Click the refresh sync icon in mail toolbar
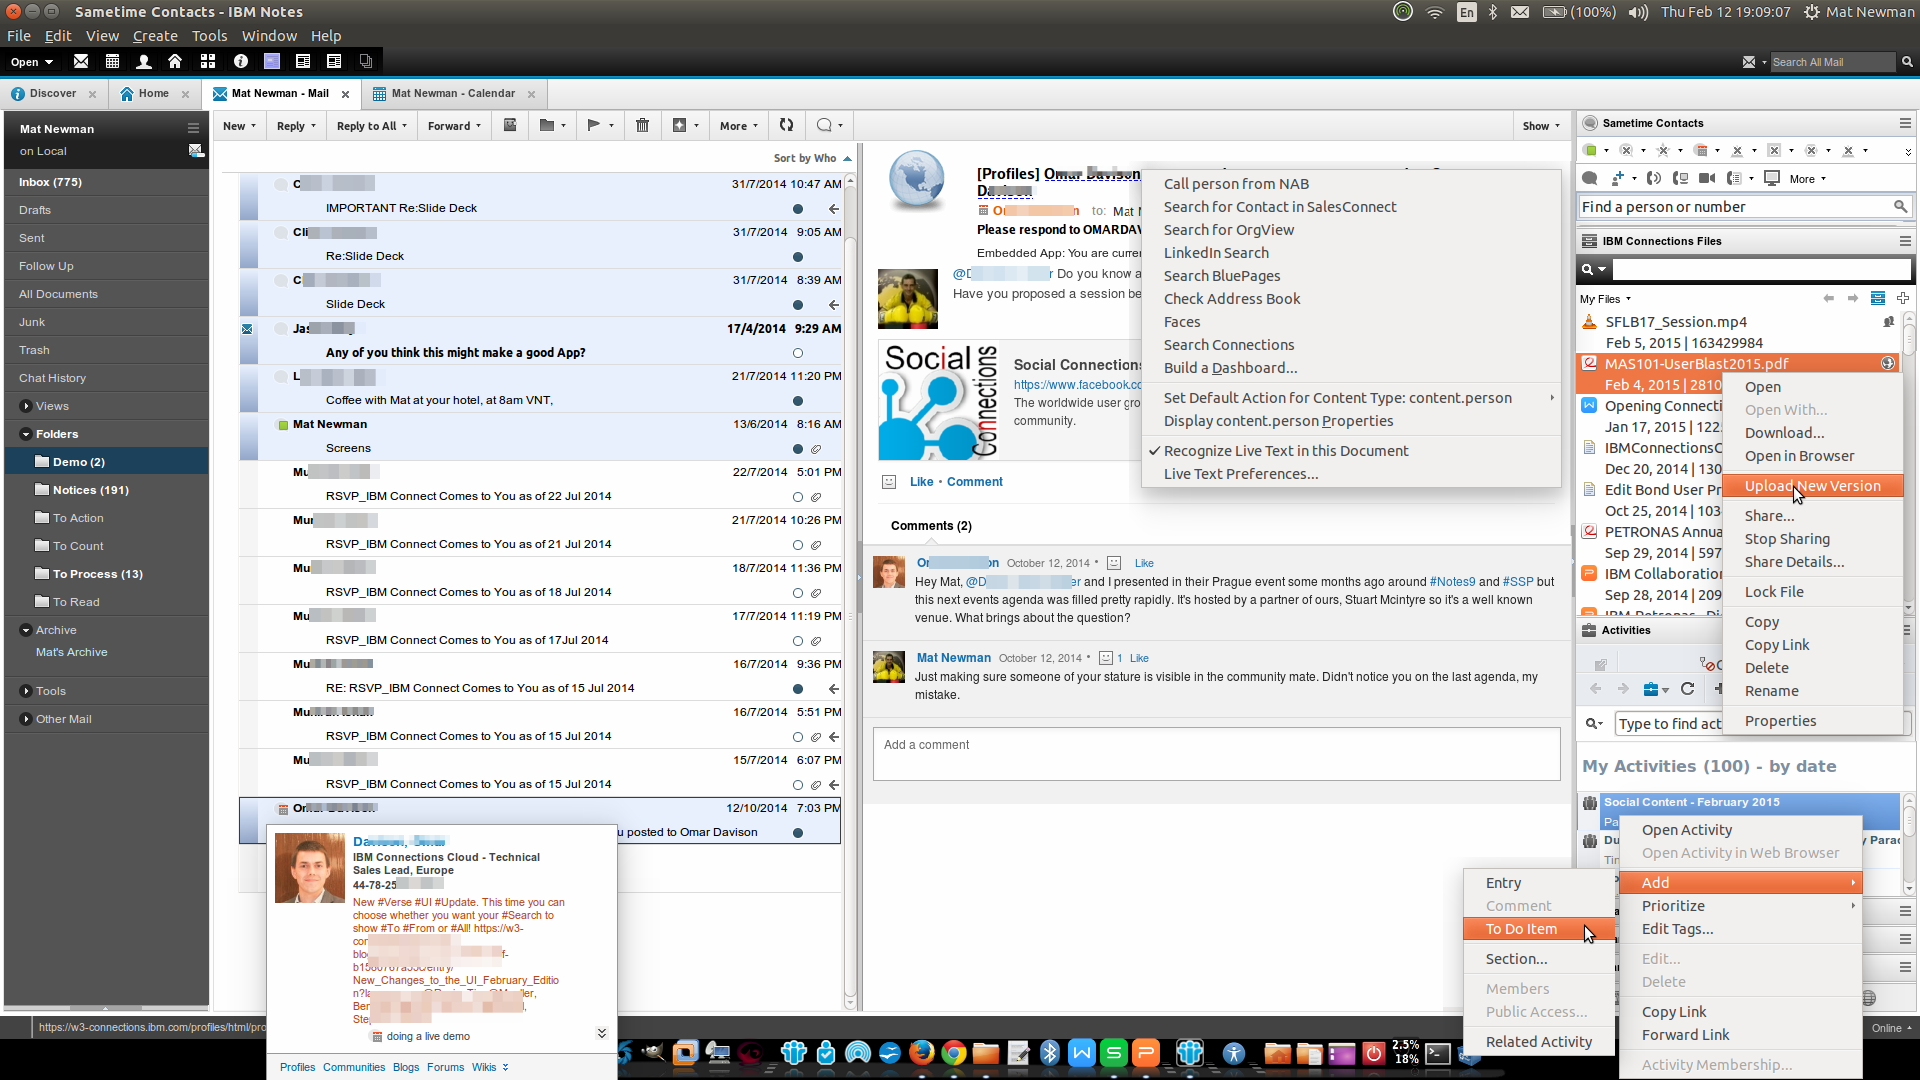Image resolution: width=1920 pixels, height=1080 pixels. click(x=787, y=125)
